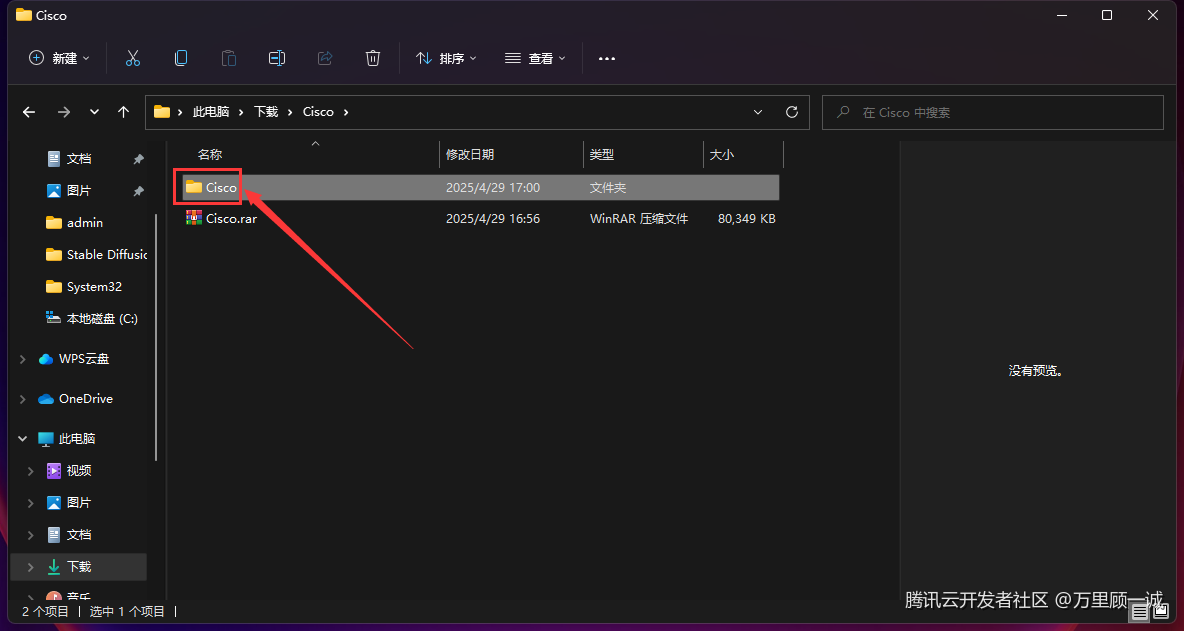The image size is (1184, 631).
Task: Collapse the 此电脑 tree node
Action: [23, 439]
